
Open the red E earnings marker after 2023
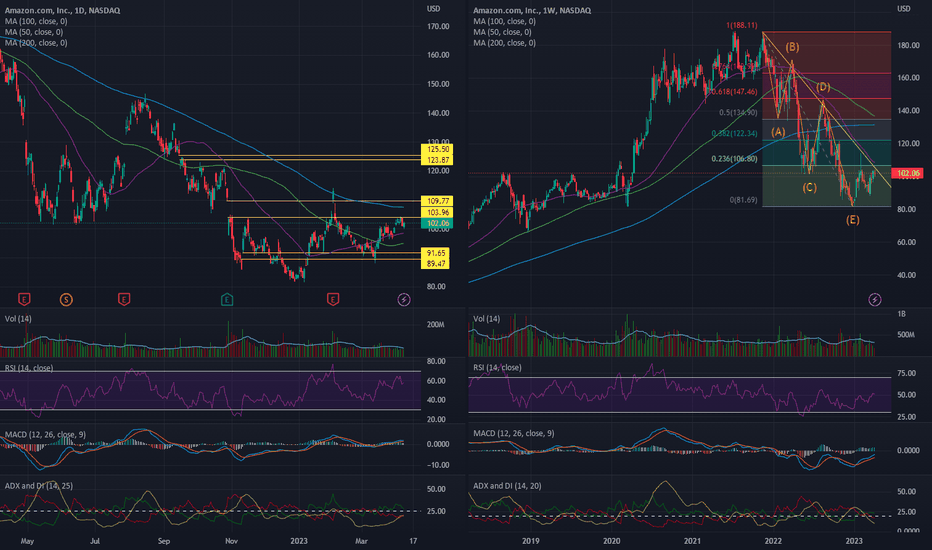click(333, 299)
